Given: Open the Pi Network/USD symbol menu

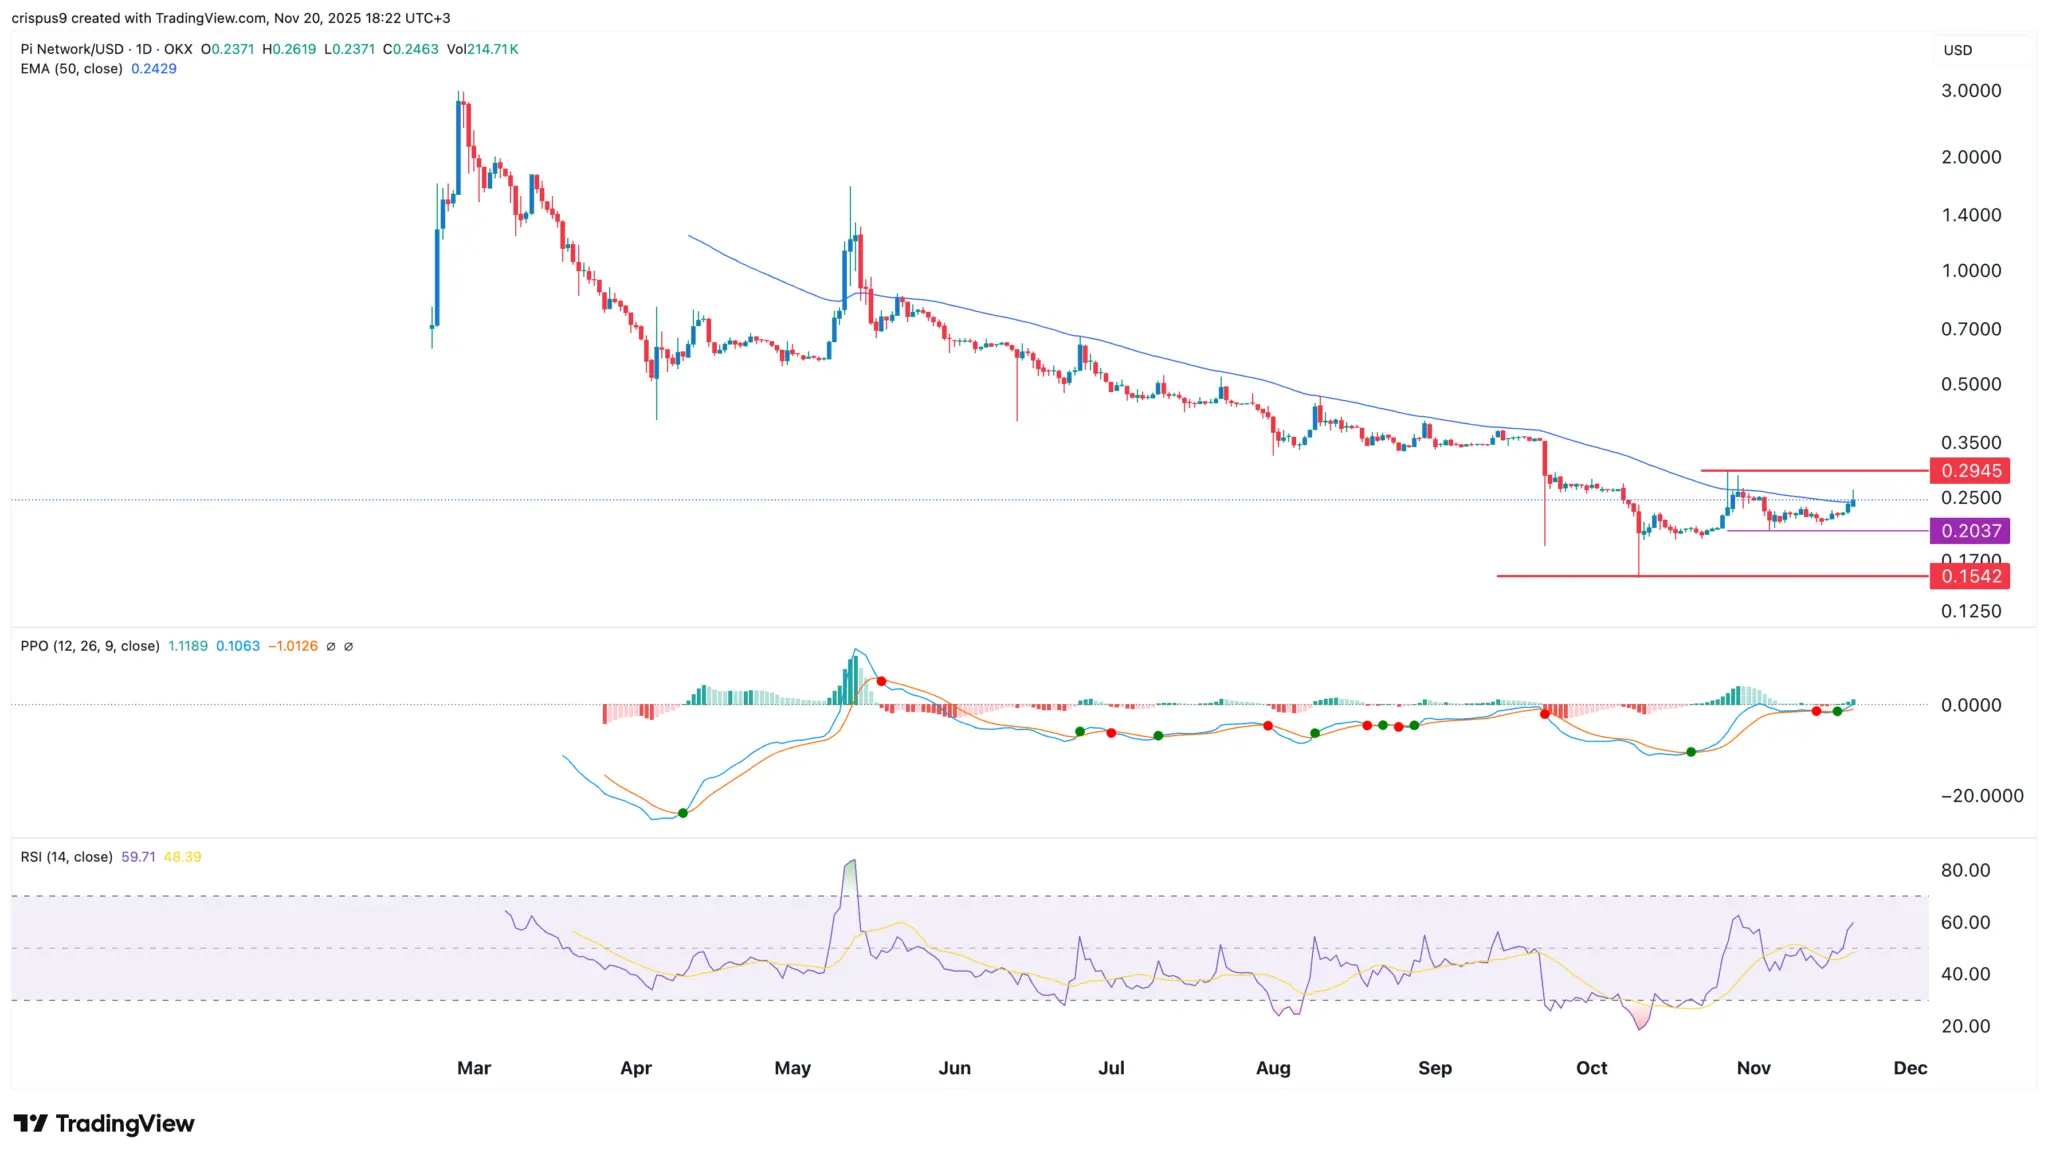Looking at the screenshot, I should (x=75, y=48).
